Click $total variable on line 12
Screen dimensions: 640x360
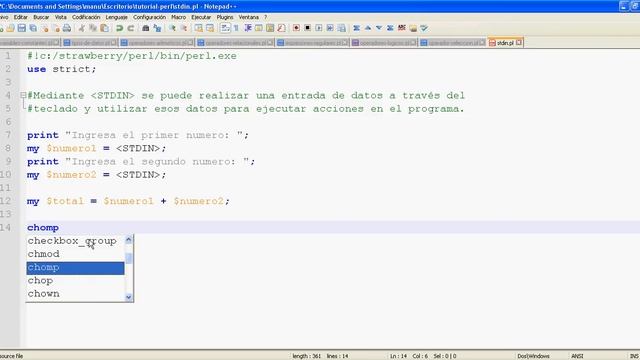64,201
